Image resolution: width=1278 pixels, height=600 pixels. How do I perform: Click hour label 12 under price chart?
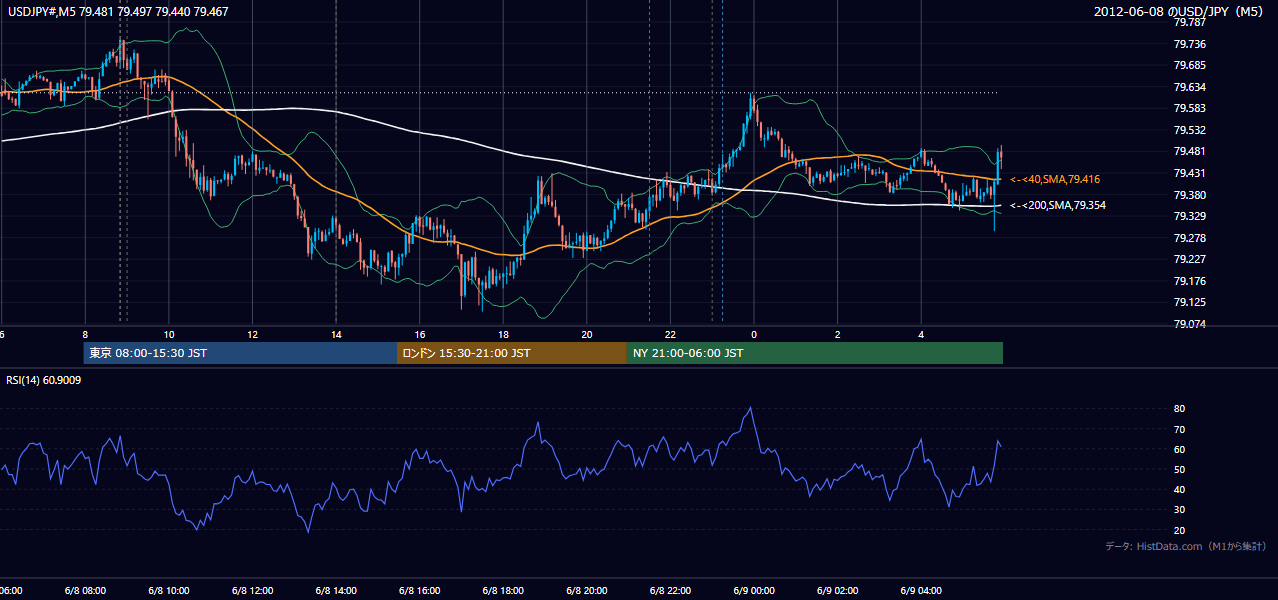point(253,334)
